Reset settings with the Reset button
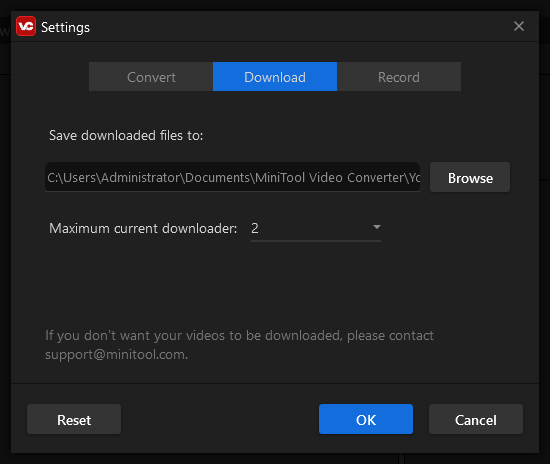This screenshot has height=464, width=550. point(74,419)
